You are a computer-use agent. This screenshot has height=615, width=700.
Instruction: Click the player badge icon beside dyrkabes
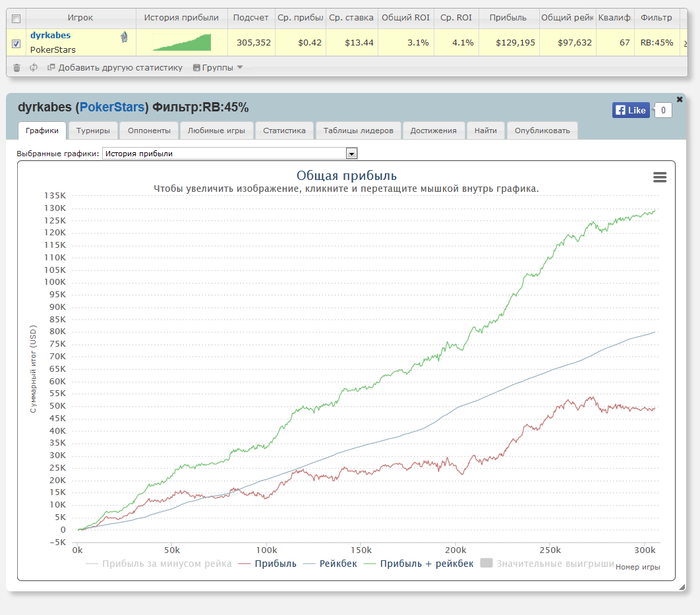click(x=124, y=37)
